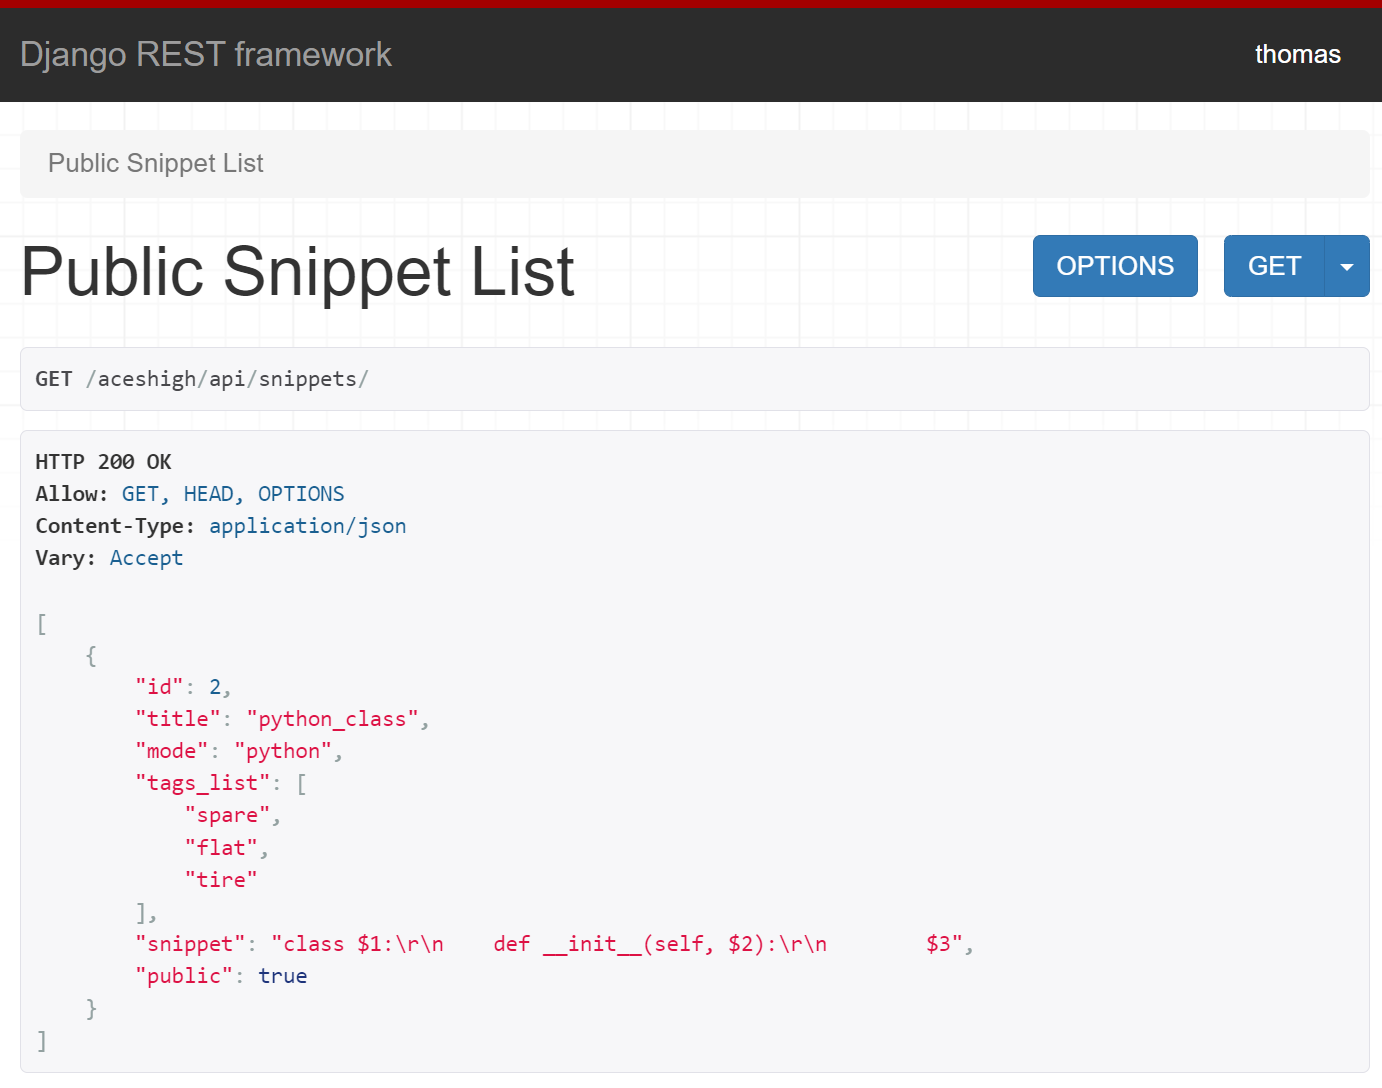Viewport: 1382px width, 1088px height.
Task: Click the "tags_list" key
Action: pos(202,783)
